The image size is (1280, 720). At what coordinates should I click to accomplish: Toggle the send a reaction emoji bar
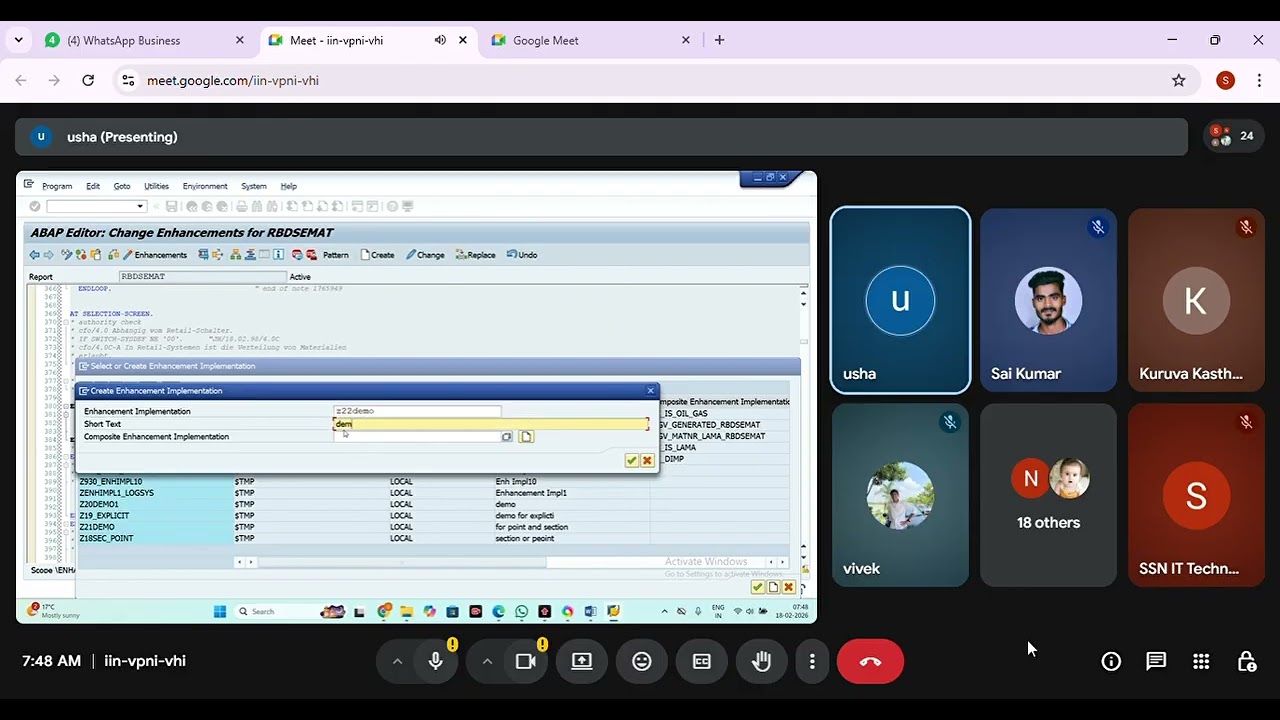point(642,661)
